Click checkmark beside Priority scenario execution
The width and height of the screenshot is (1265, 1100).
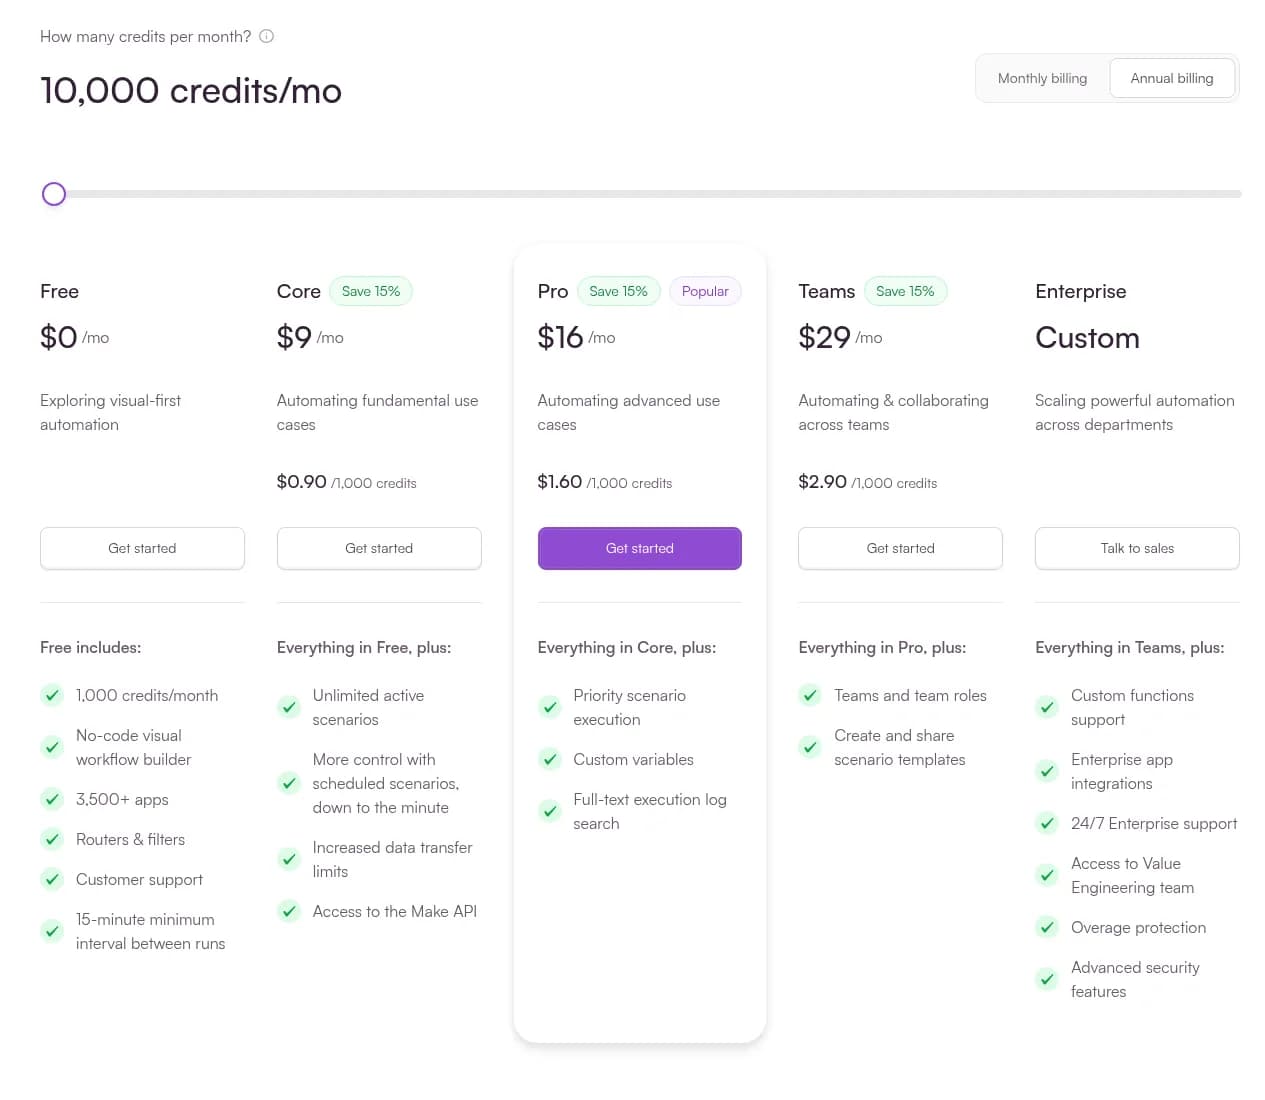coord(550,707)
